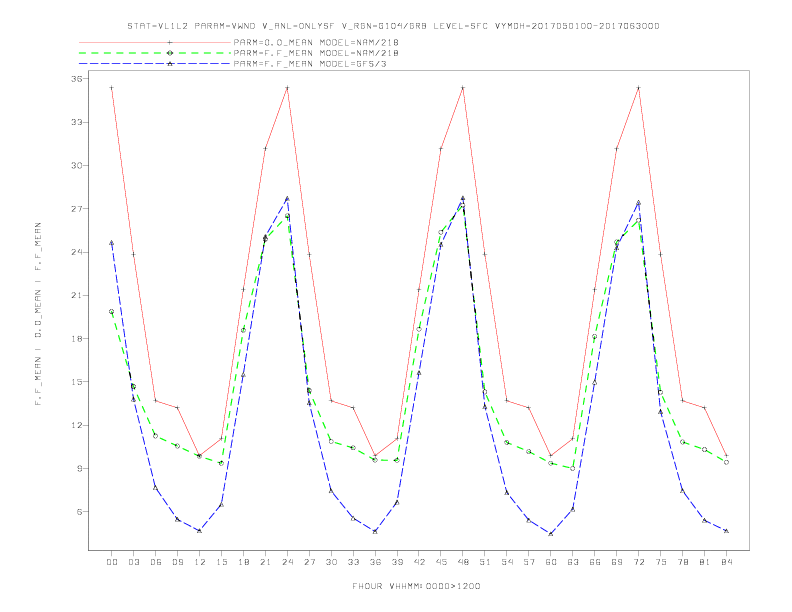Click the blue dashed line sample in legend
The width and height of the screenshot is (792, 612).
coord(155,64)
